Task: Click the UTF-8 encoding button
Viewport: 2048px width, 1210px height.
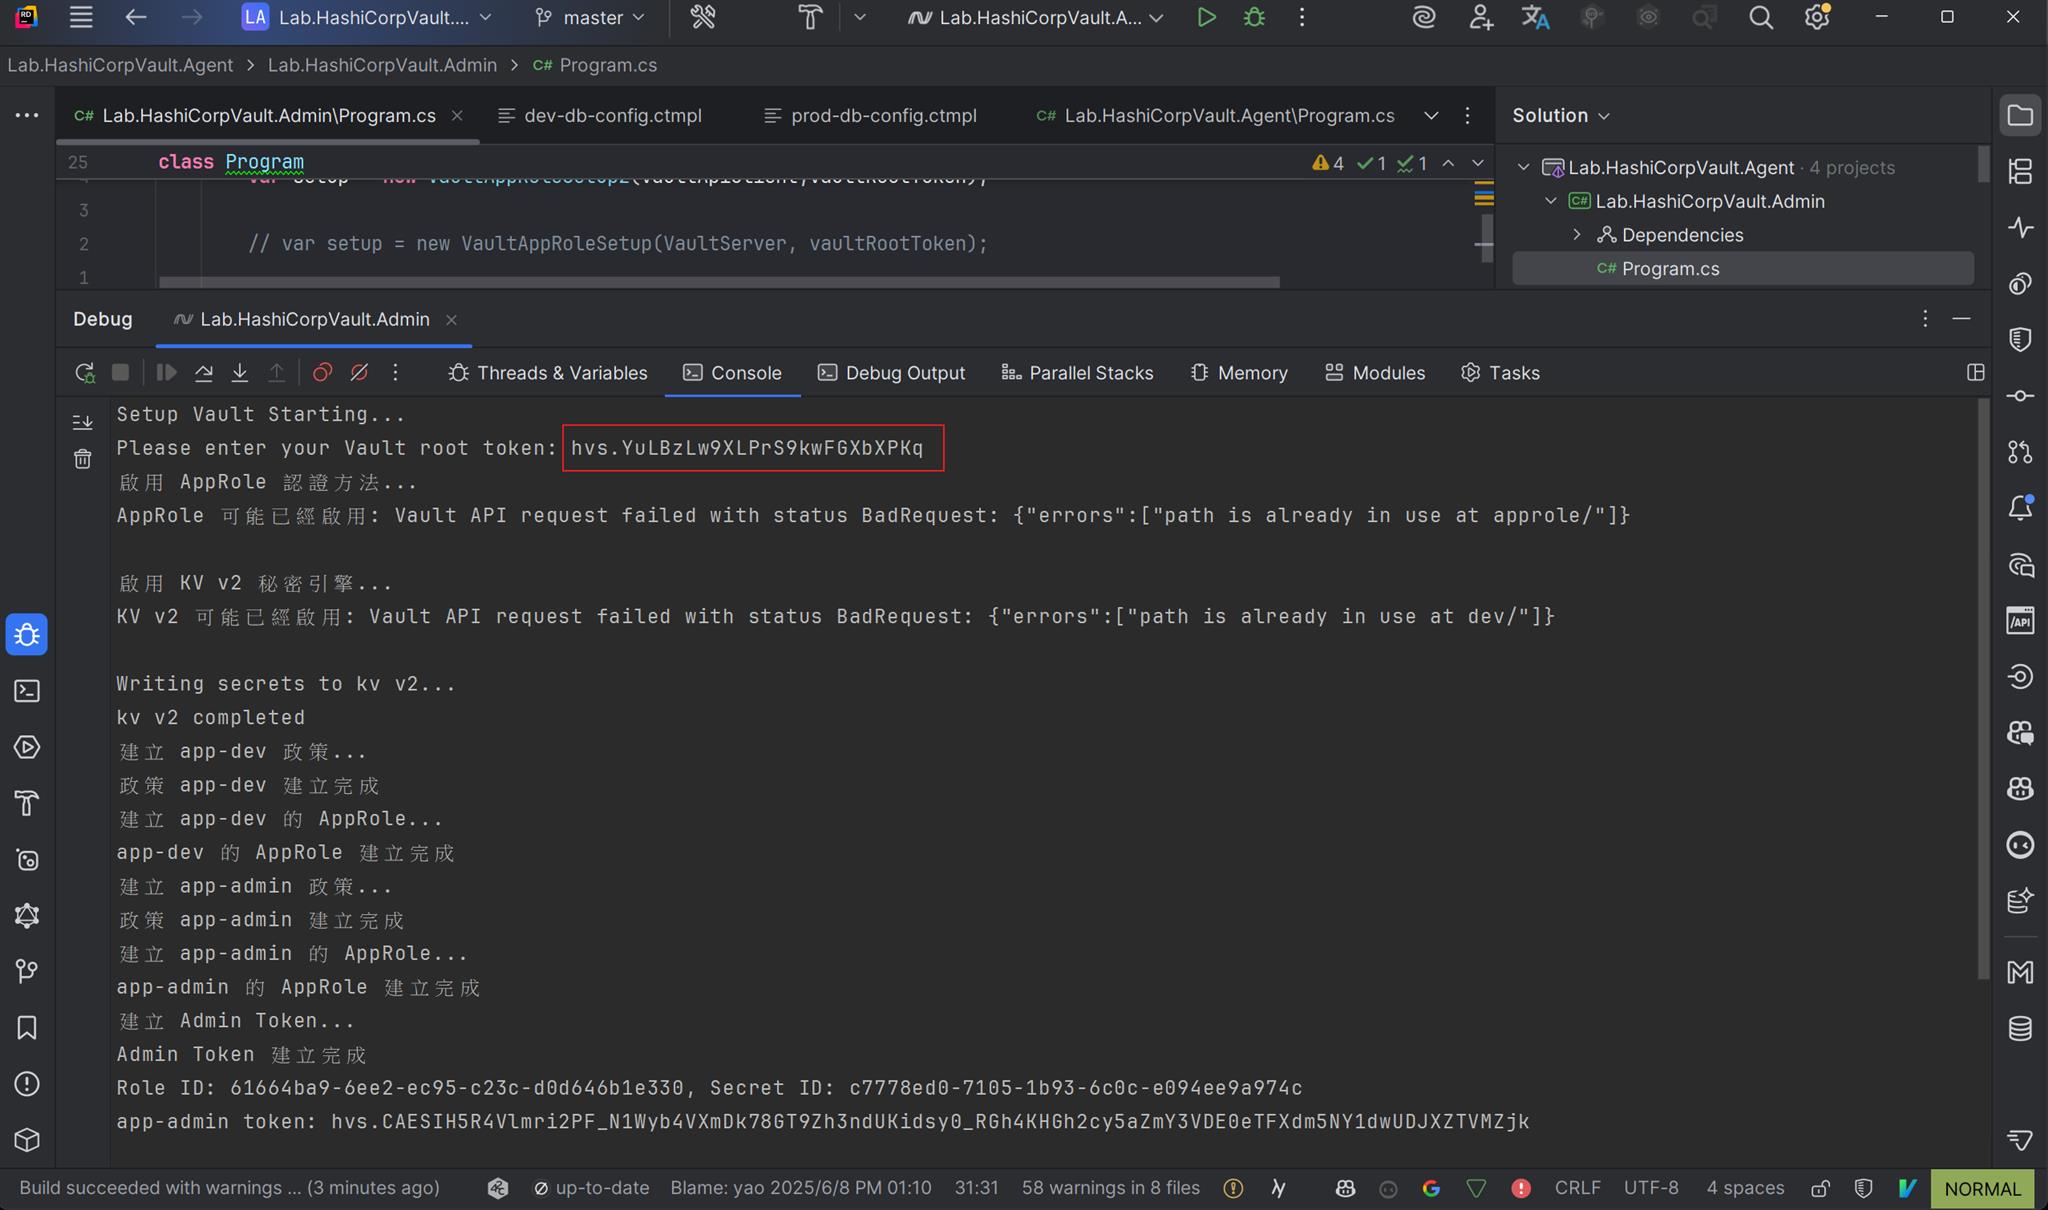Action: tap(1651, 1188)
